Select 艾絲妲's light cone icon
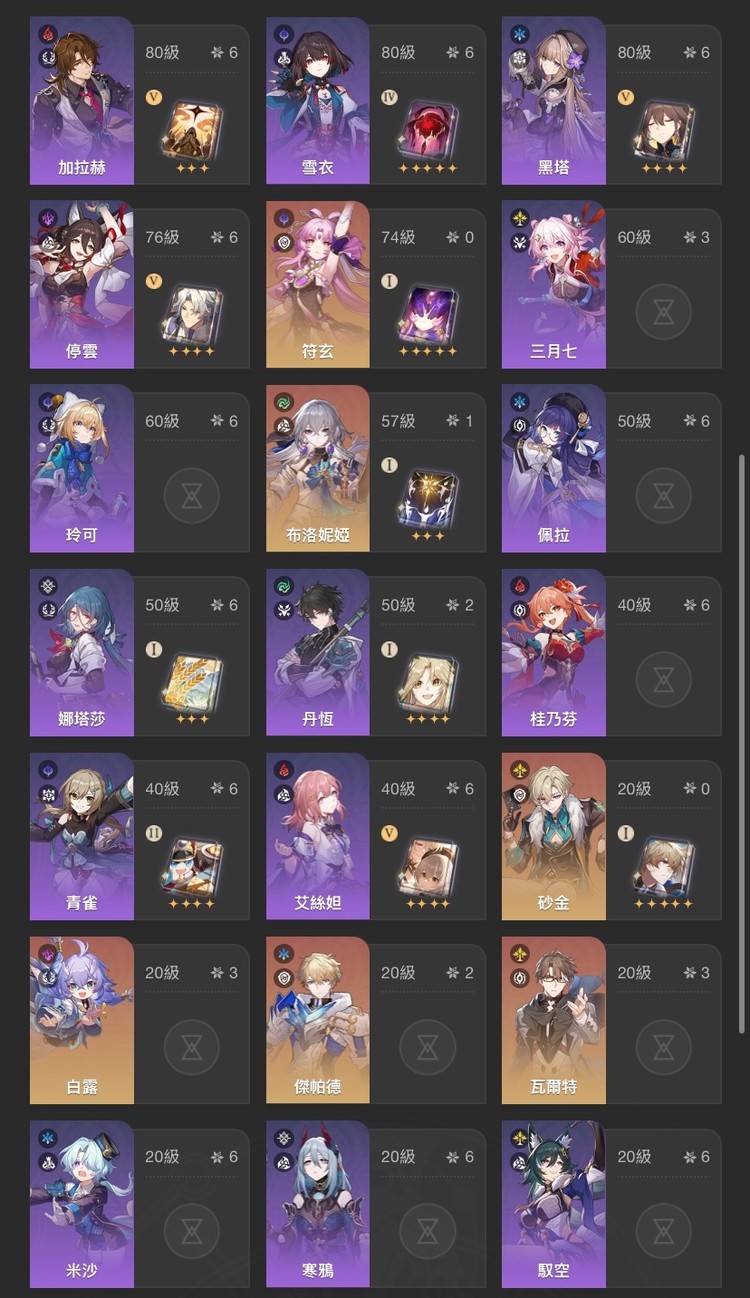 pos(427,863)
